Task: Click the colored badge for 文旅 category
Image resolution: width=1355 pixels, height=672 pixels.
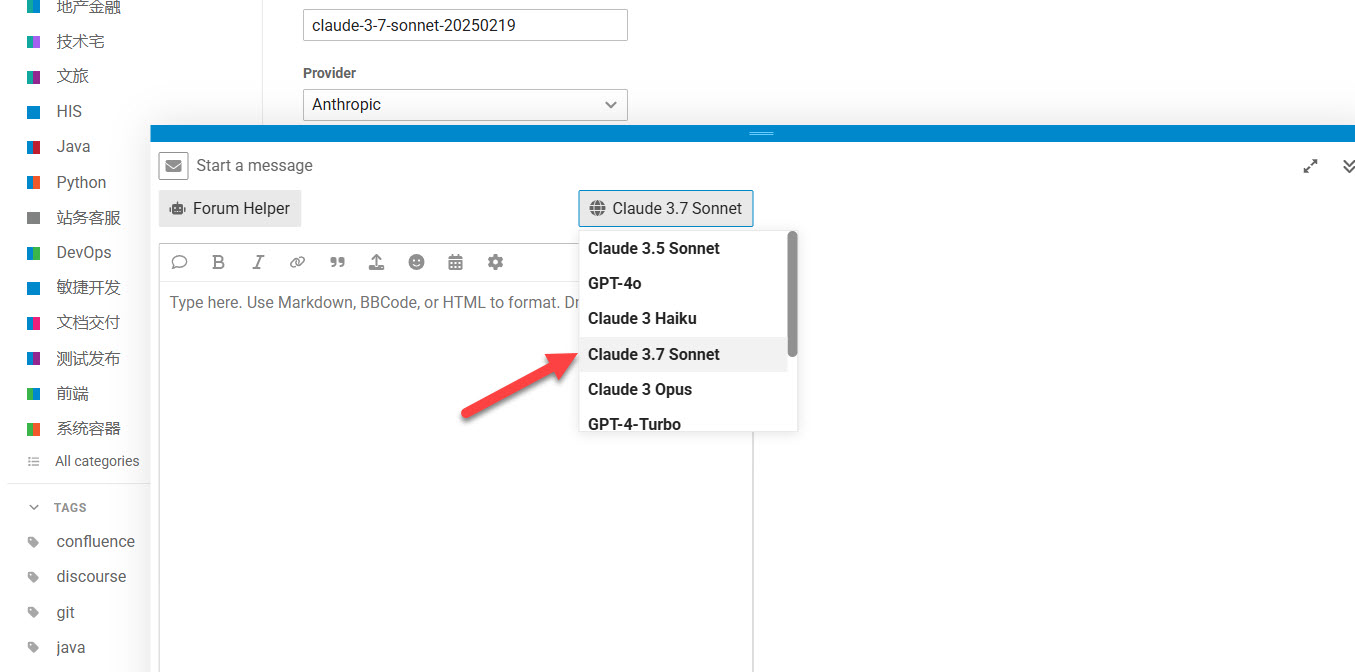Action: pyautogui.click(x=34, y=76)
